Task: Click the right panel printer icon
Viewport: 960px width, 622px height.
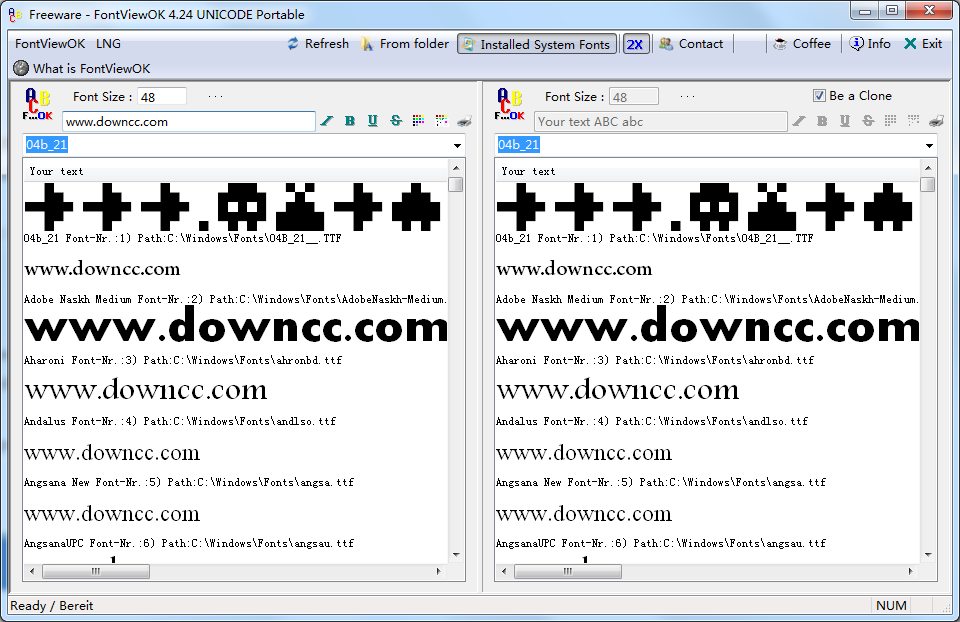Action: coord(936,121)
